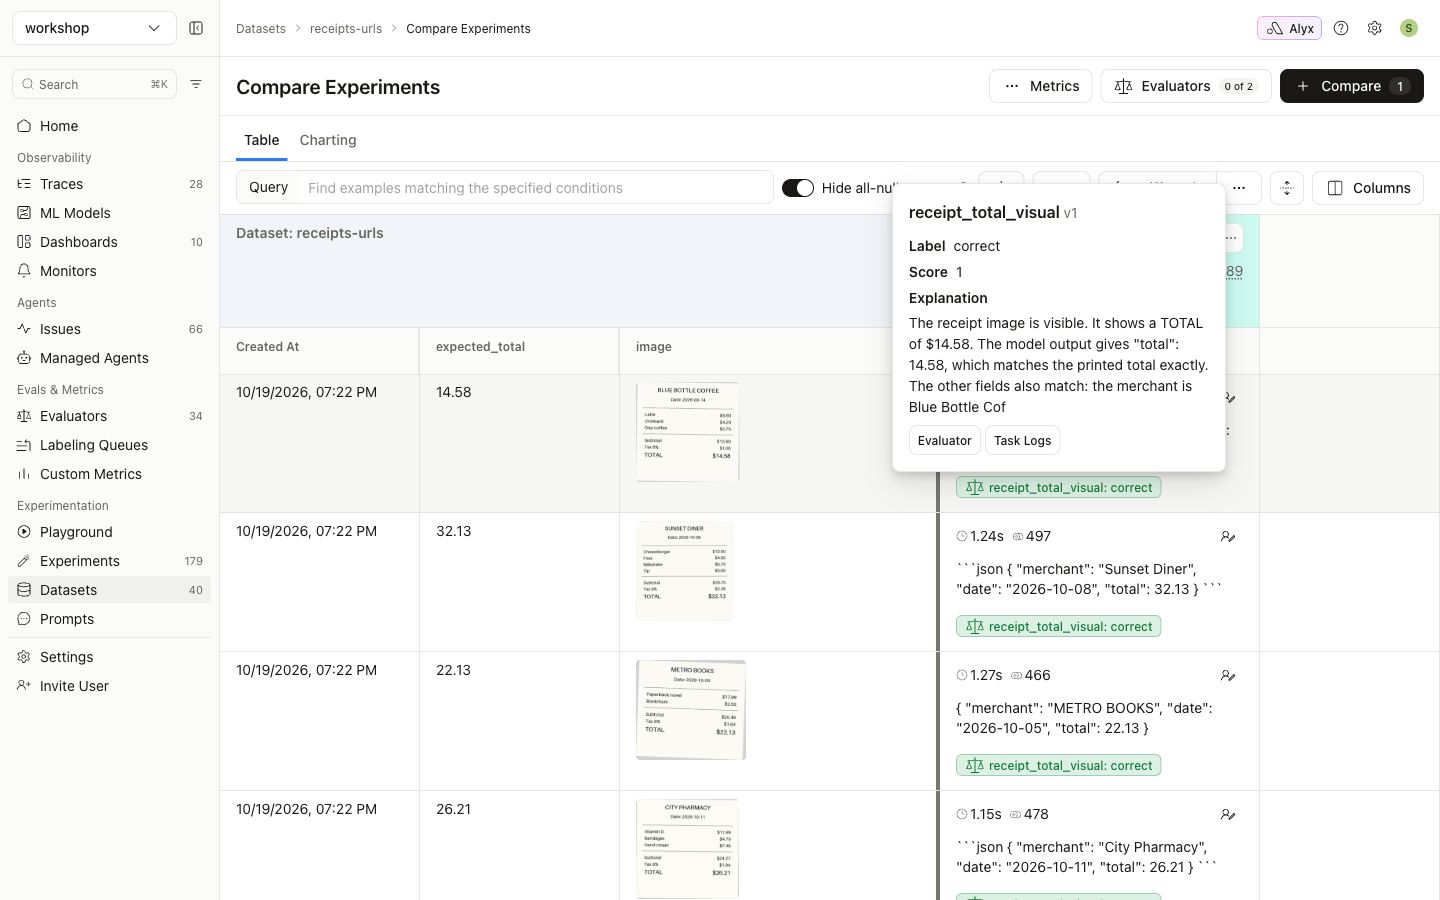Click annotate icon in METRO BOOKS row
Viewport: 1440px width, 900px height.
1228,676
